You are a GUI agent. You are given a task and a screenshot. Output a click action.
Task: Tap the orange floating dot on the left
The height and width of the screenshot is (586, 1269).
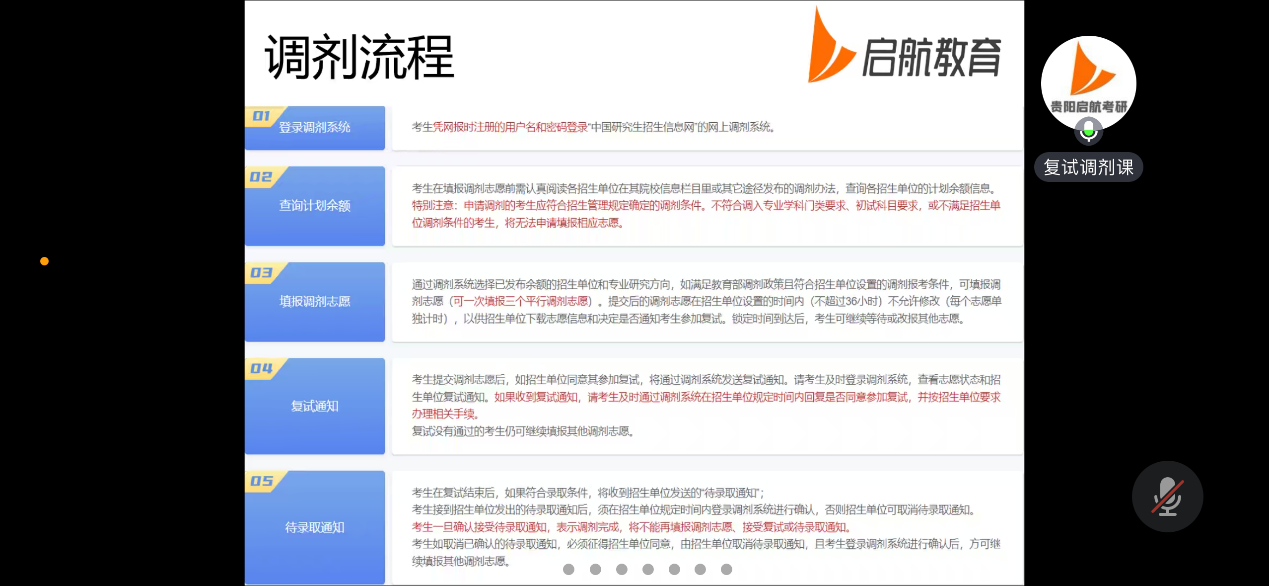pyautogui.click(x=44, y=261)
